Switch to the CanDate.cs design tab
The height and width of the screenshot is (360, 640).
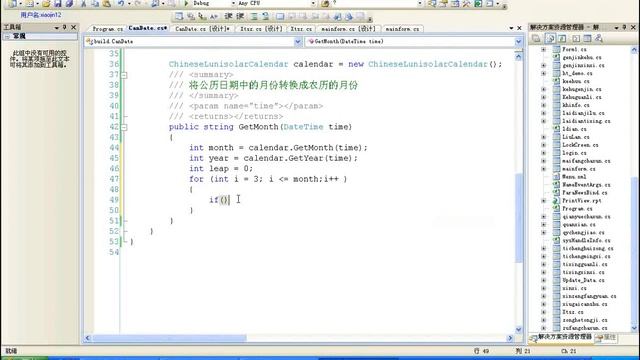pyautogui.click(x=202, y=29)
